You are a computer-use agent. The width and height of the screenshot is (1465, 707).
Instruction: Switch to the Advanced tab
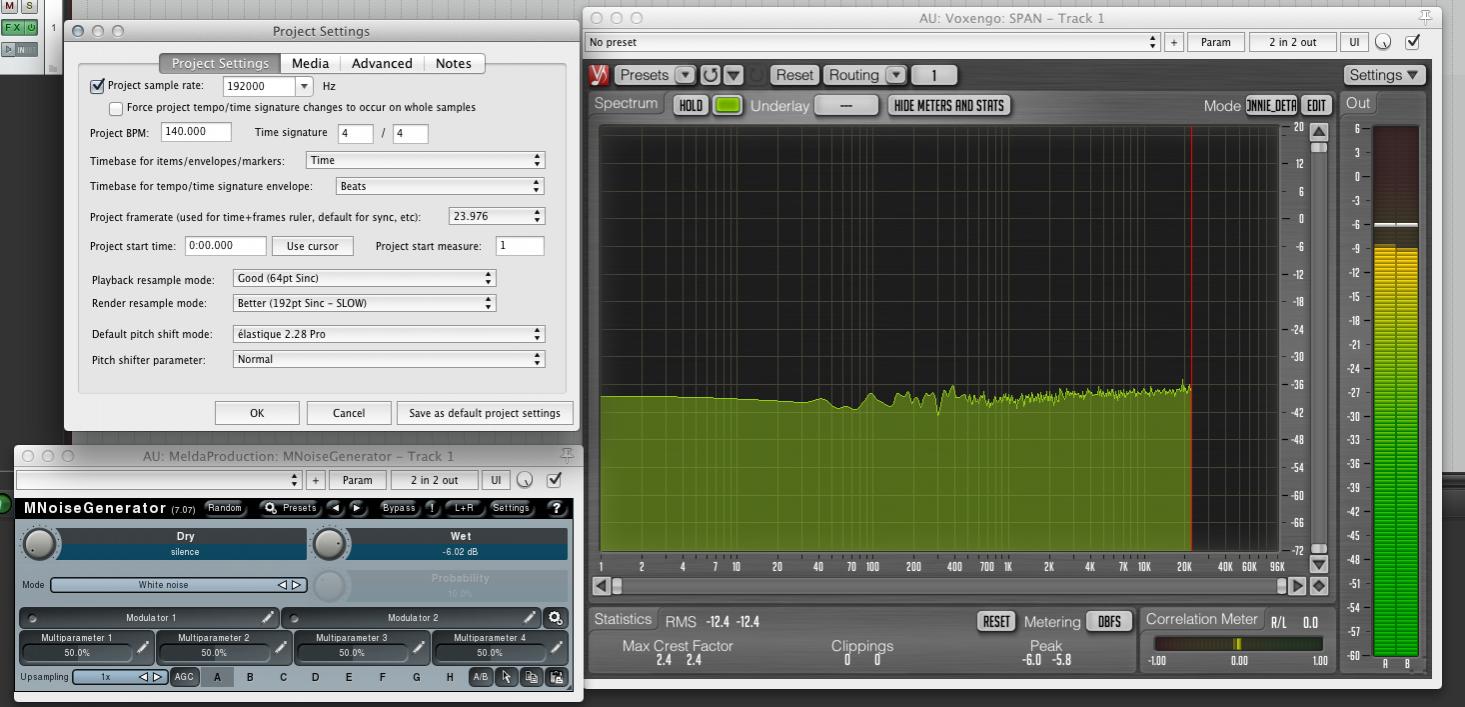tap(382, 63)
